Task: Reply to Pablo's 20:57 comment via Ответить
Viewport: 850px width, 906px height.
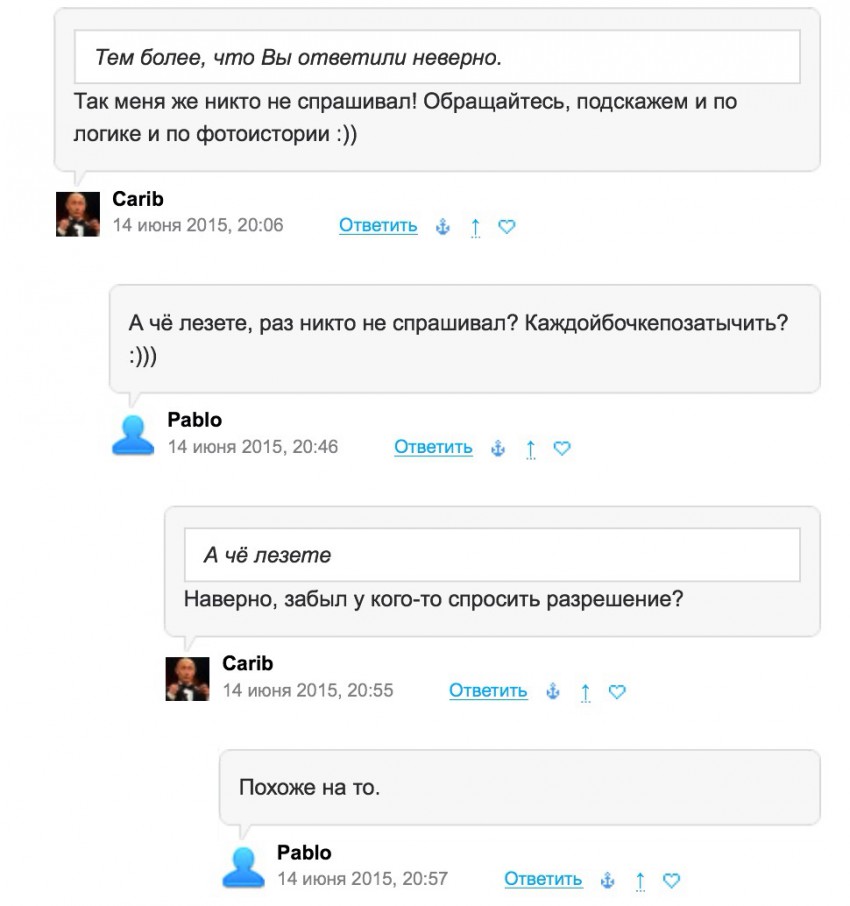Action: tap(543, 880)
